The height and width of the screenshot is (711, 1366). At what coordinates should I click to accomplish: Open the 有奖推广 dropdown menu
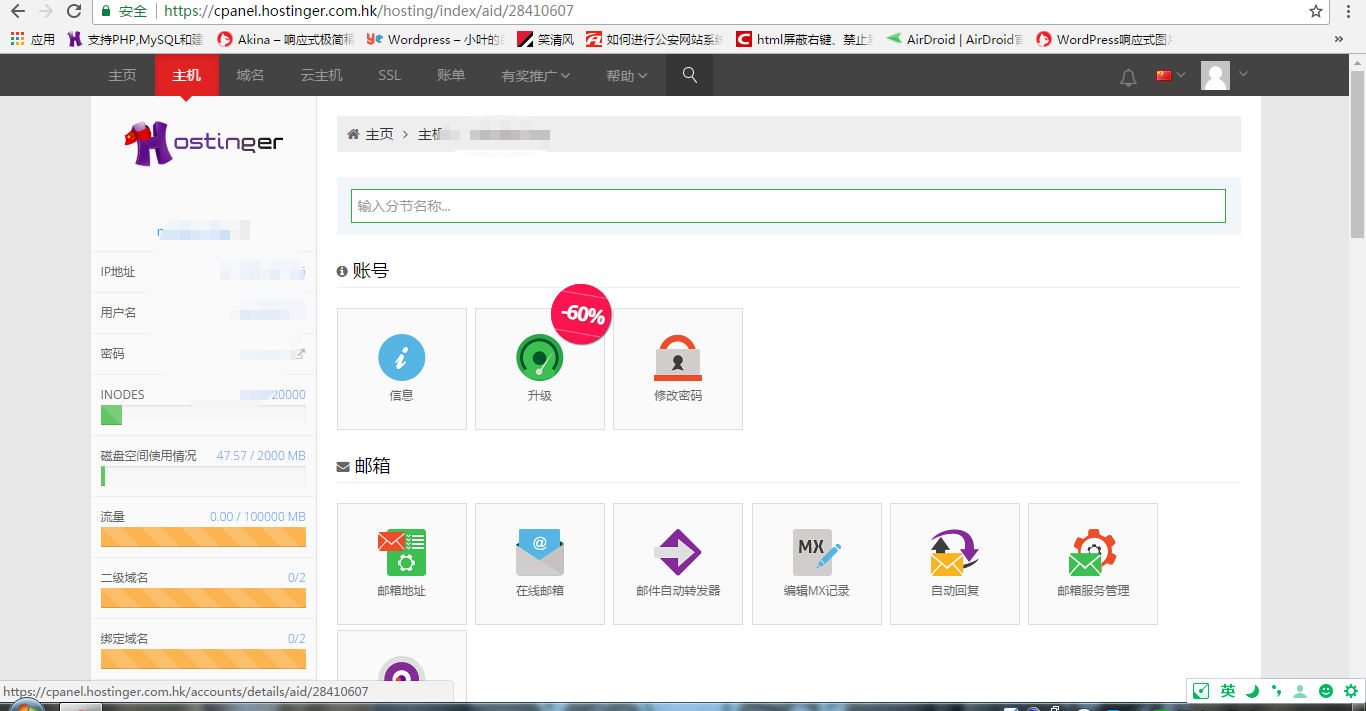[535, 74]
